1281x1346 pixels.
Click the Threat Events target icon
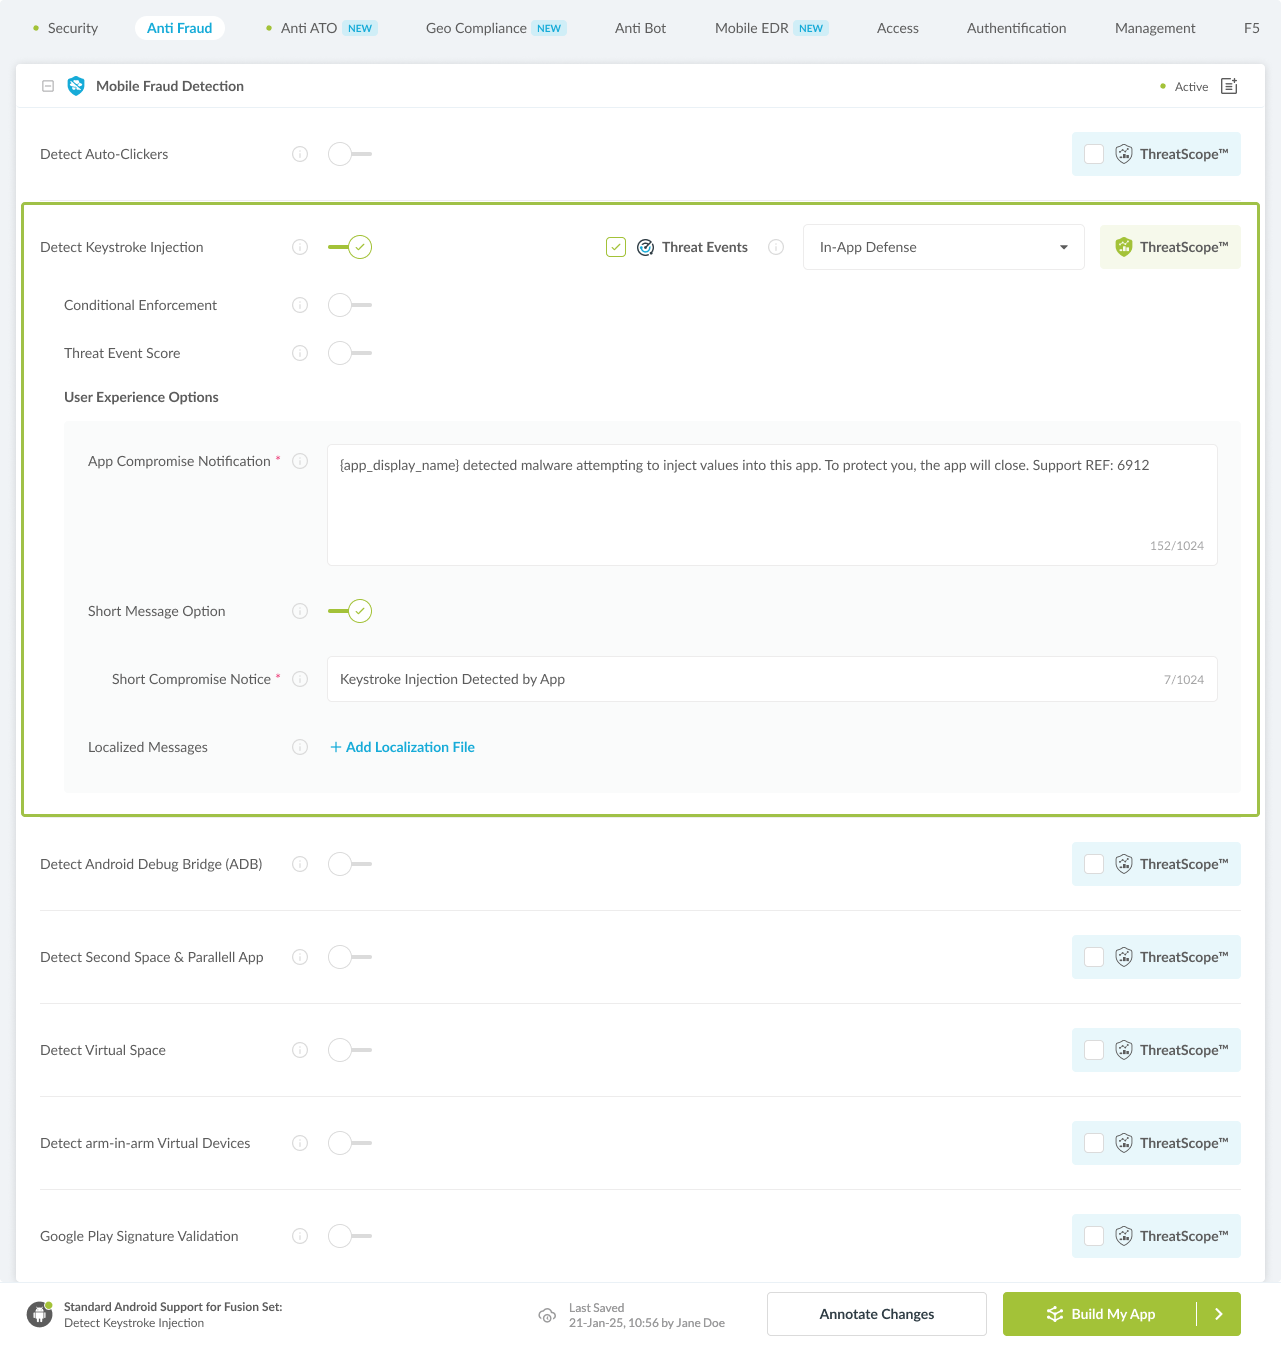[x=645, y=247]
